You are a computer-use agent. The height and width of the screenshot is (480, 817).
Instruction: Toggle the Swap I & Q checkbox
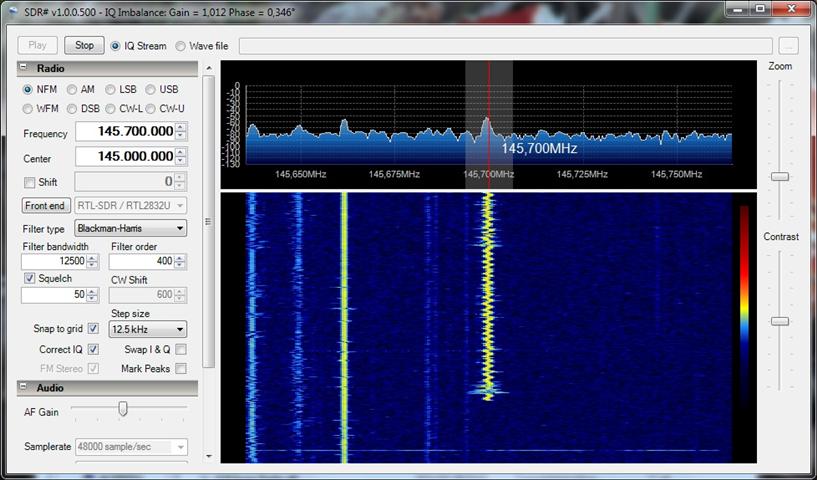coord(180,349)
